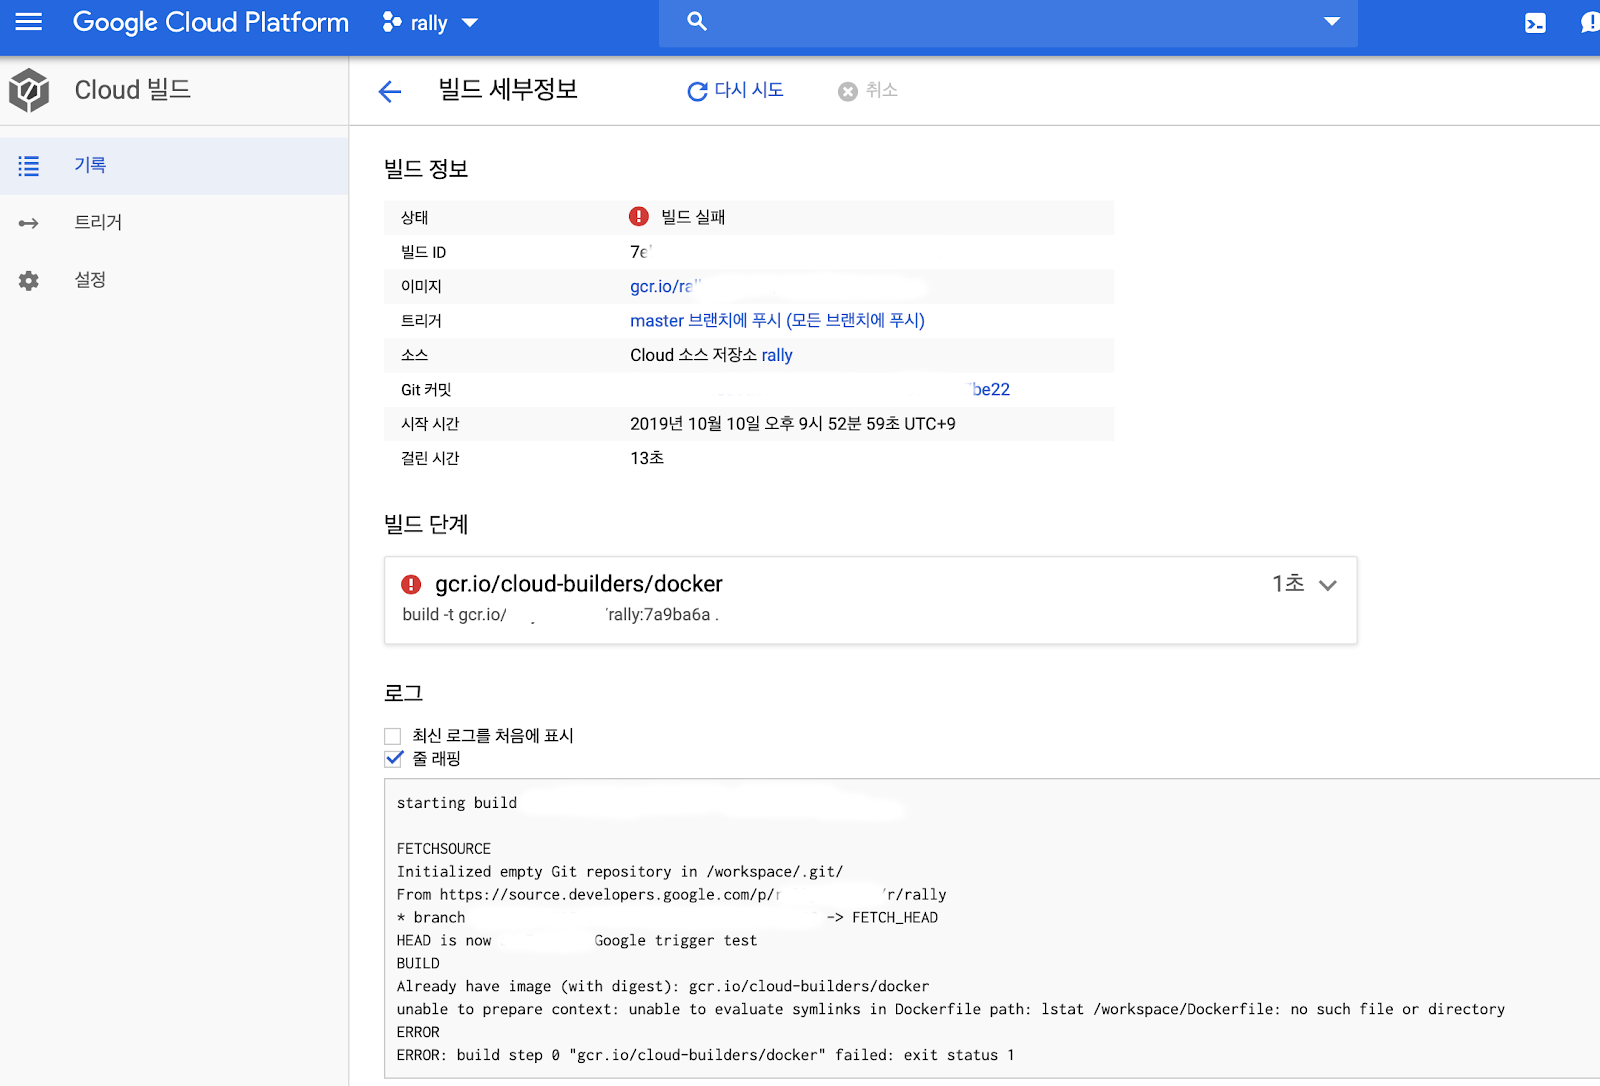Click the arrow icon beside 트리거
Image resolution: width=1600 pixels, height=1086 pixels.
(x=29, y=223)
